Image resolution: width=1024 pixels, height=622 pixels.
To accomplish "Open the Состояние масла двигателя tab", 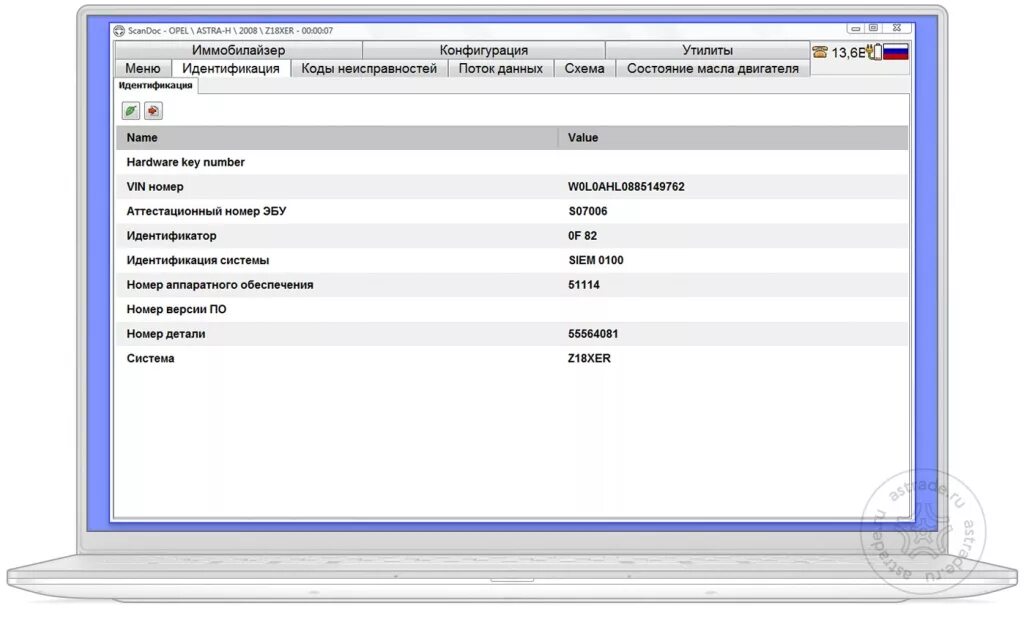I will pos(712,68).
